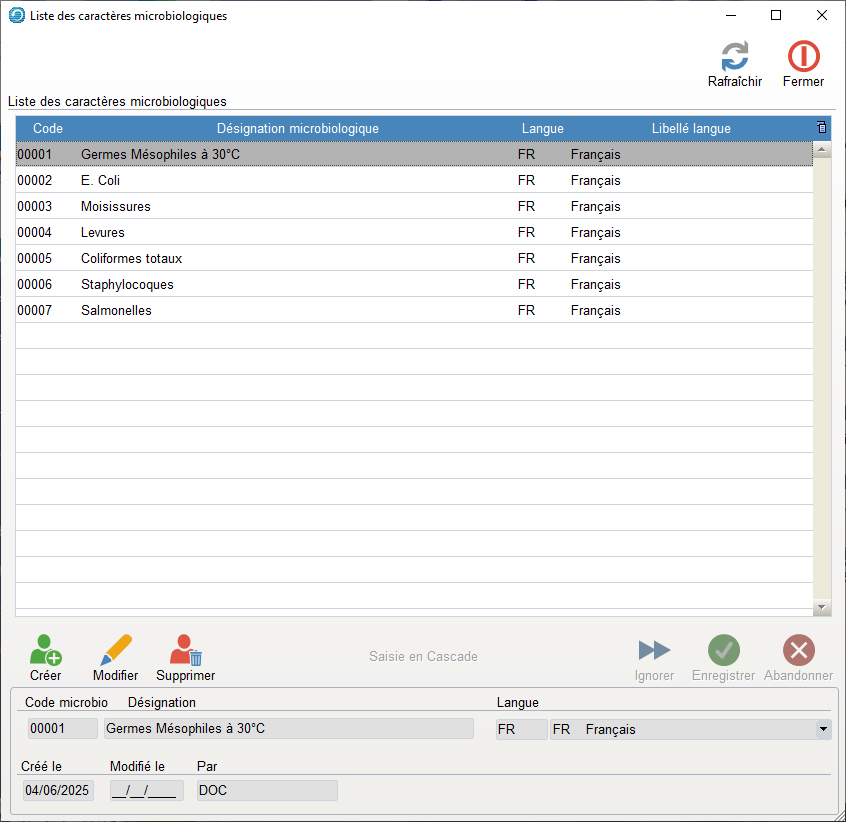Click the Abandonner red cross icon
Screen dimensions: 846x822
point(798,651)
